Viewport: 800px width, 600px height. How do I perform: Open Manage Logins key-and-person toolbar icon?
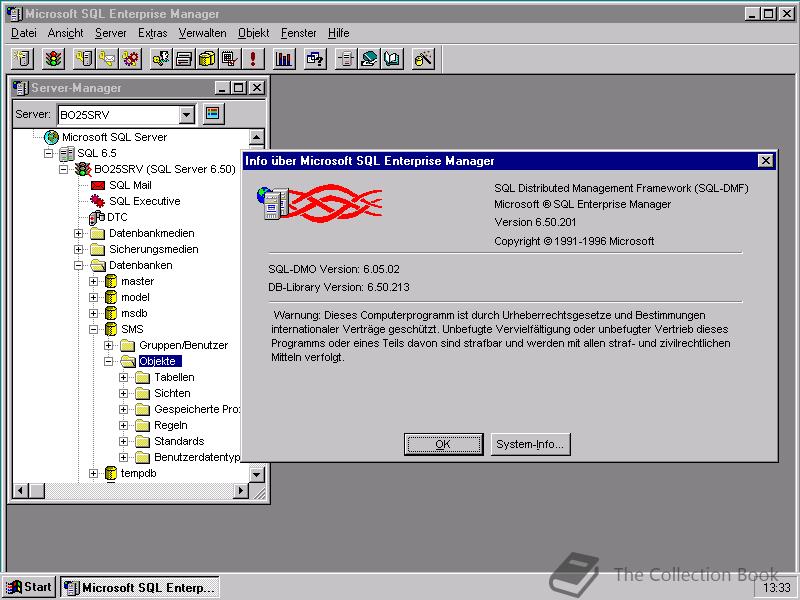pyautogui.click(x=161, y=59)
